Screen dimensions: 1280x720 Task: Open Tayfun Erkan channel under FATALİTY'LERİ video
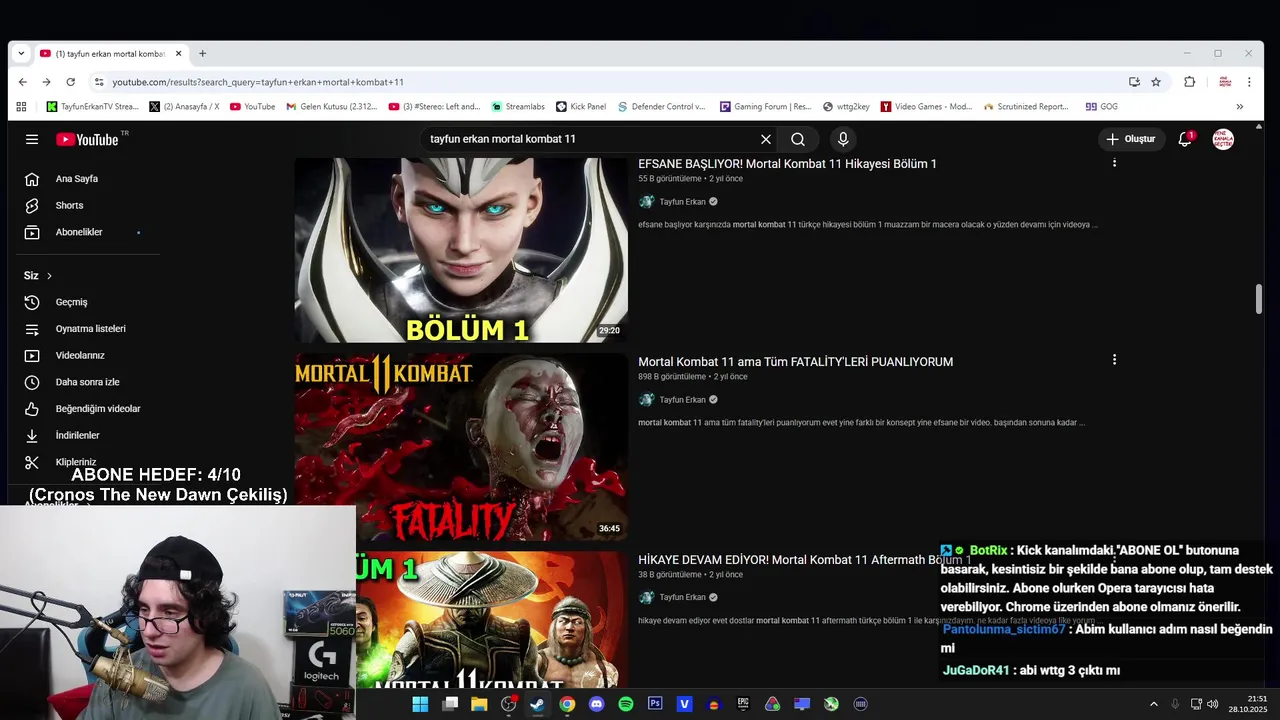682,400
